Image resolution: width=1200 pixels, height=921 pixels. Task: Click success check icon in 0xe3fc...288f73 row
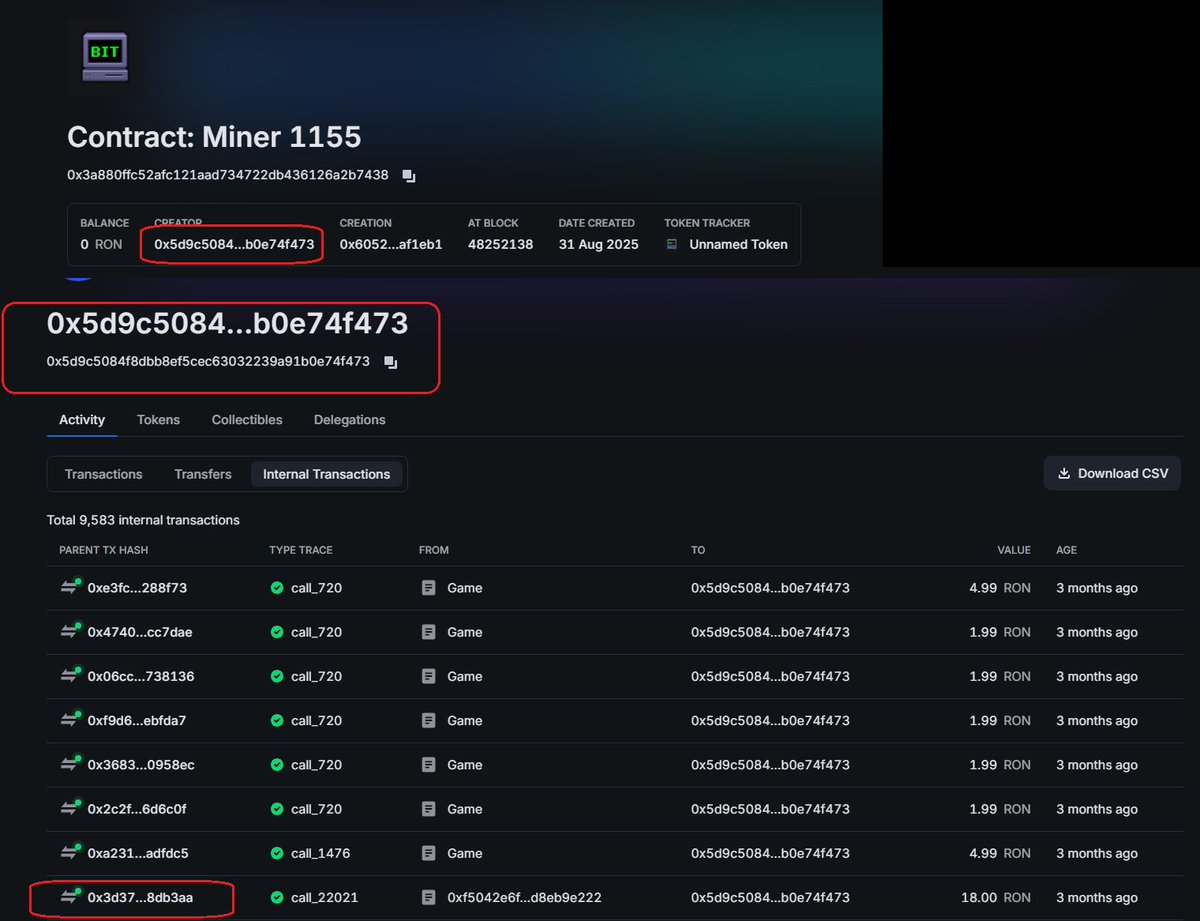[x=277, y=588]
